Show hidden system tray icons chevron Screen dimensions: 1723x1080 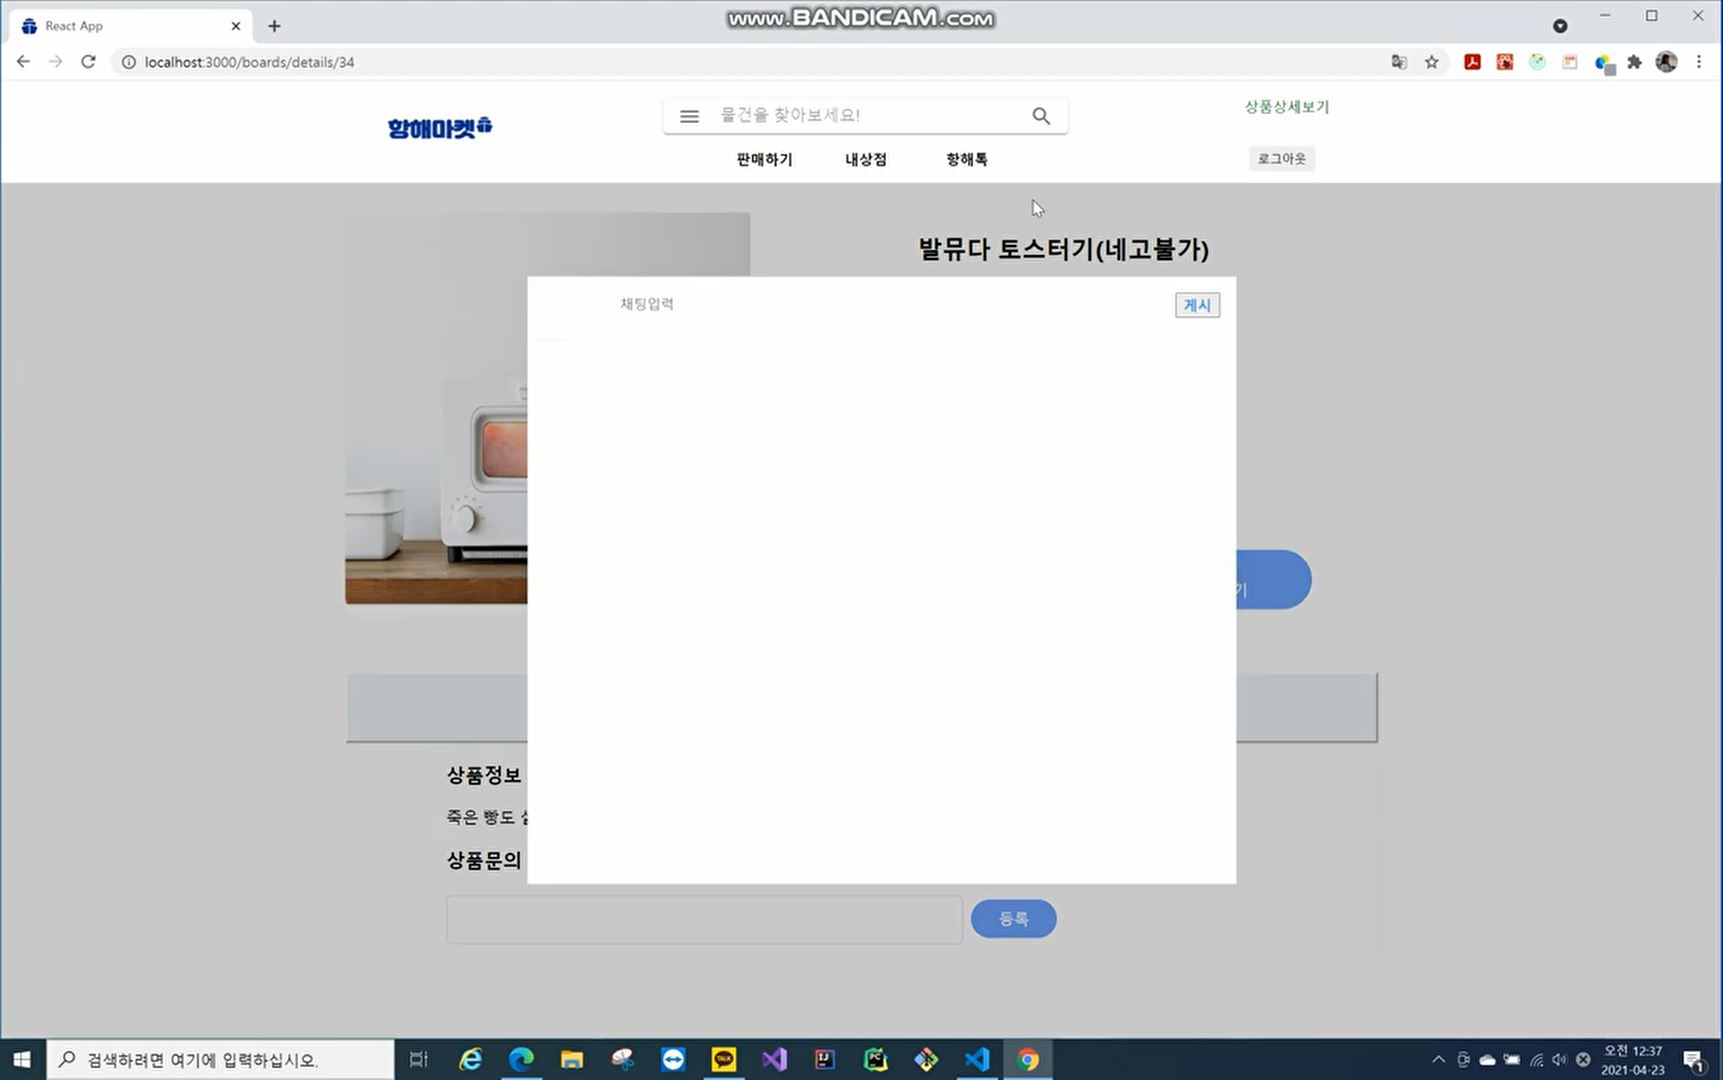coord(1438,1059)
